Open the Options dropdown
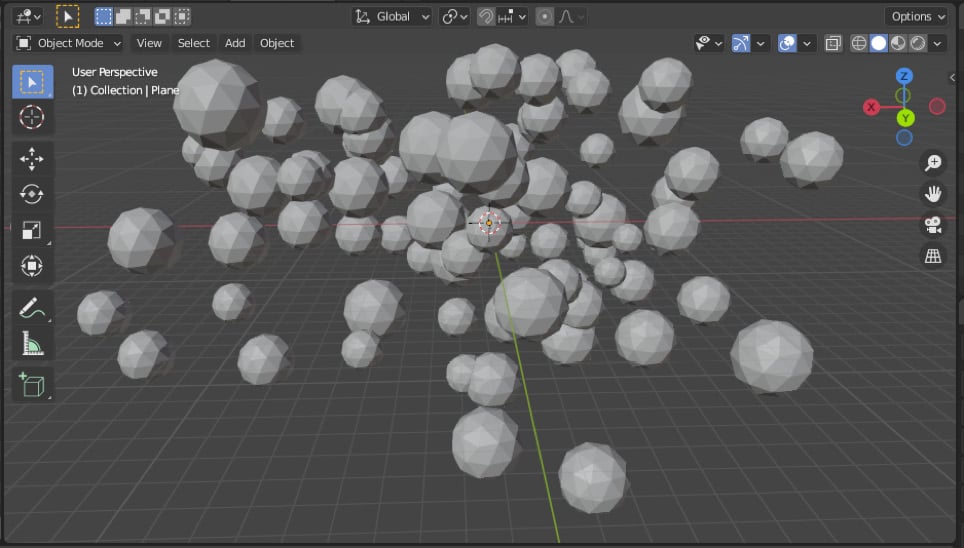Viewport: 964px width, 548px height. click(916, 17)
